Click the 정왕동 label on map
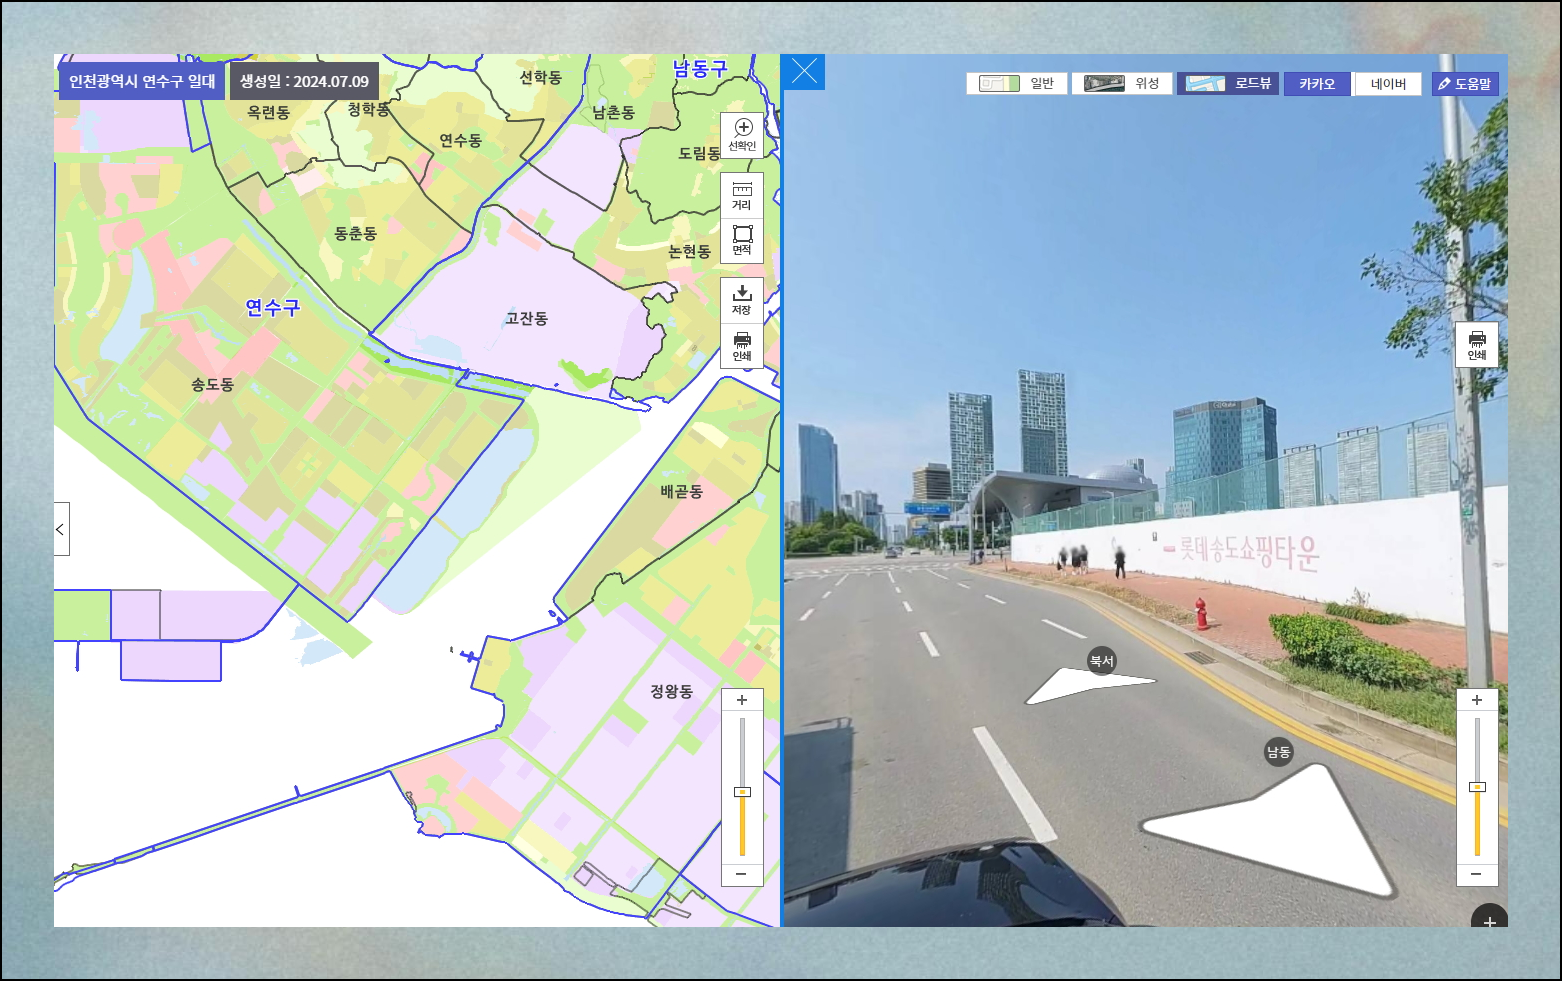1562x981 pixels. click(x=671, y=691)
